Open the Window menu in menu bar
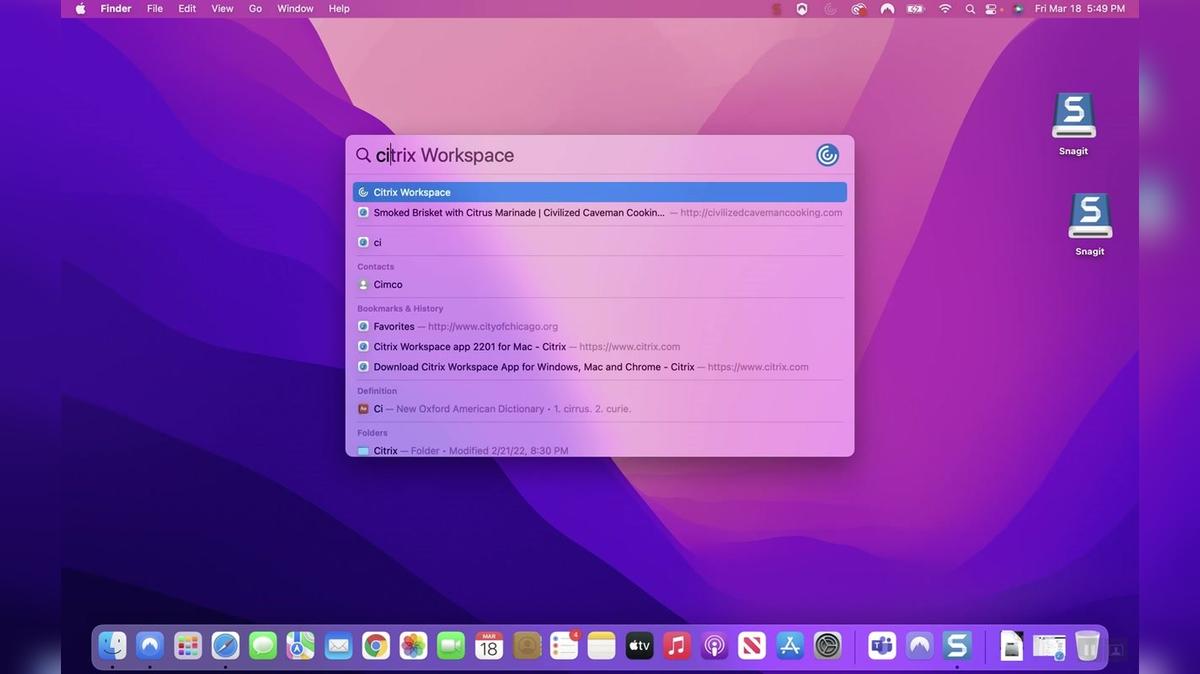The image size is (1200, 674). [295, 9]
